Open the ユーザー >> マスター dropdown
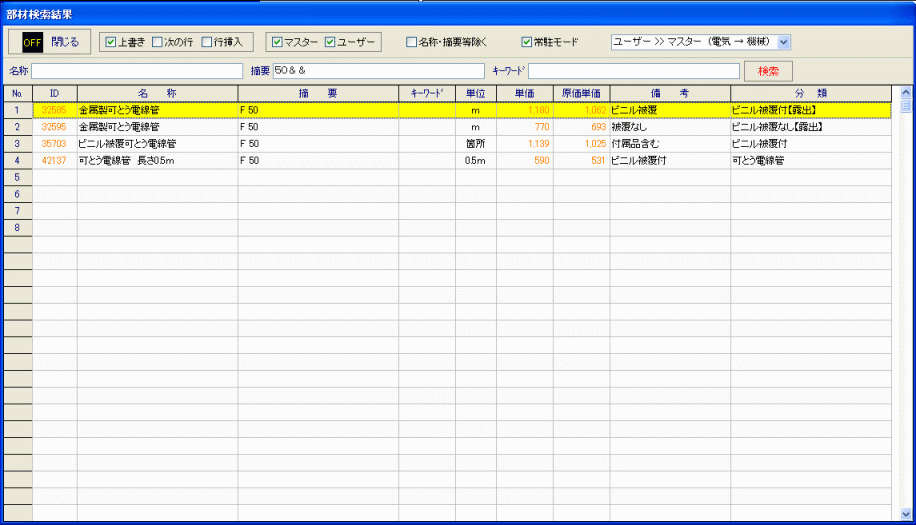916x525 pixels. 784,42
